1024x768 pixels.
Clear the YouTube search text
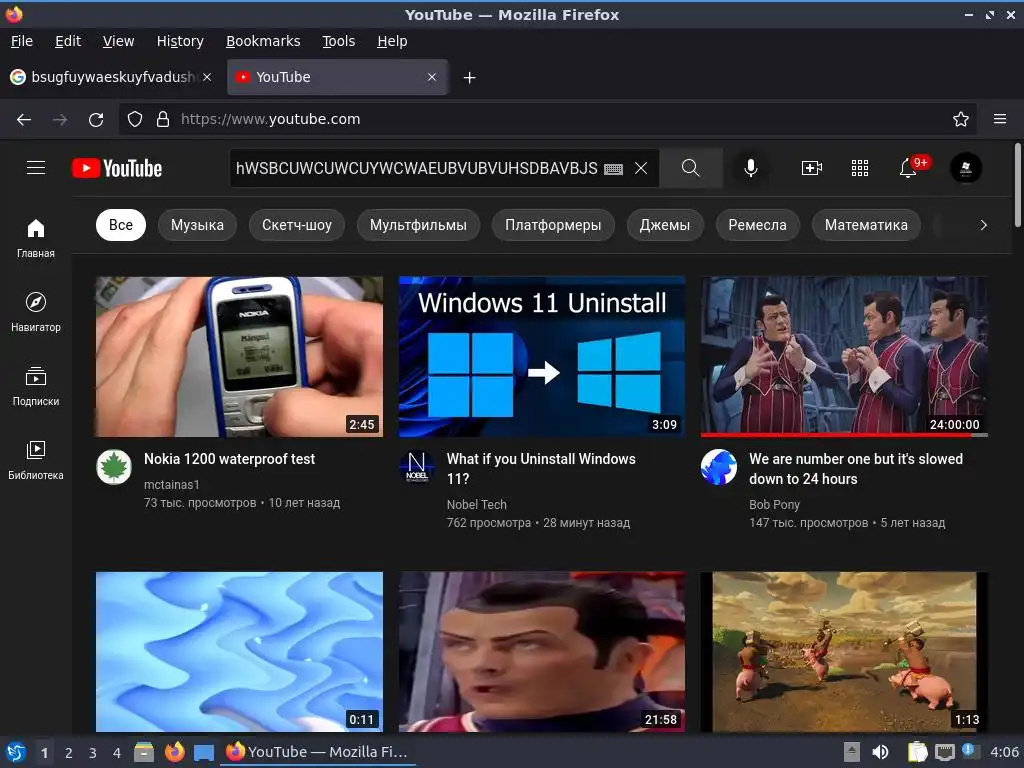point(641,168)
